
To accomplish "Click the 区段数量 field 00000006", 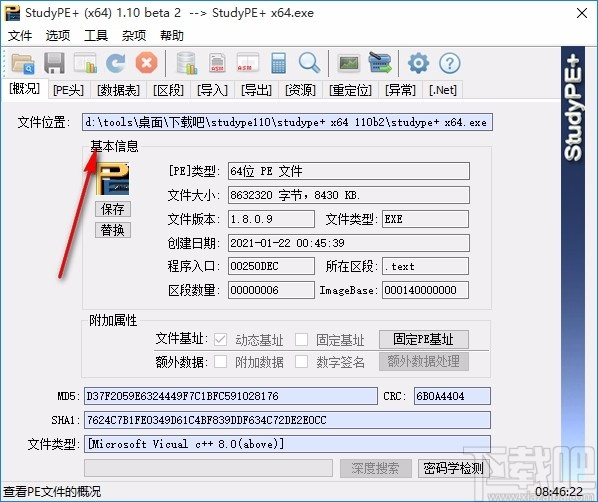I will tap(271, 290).
